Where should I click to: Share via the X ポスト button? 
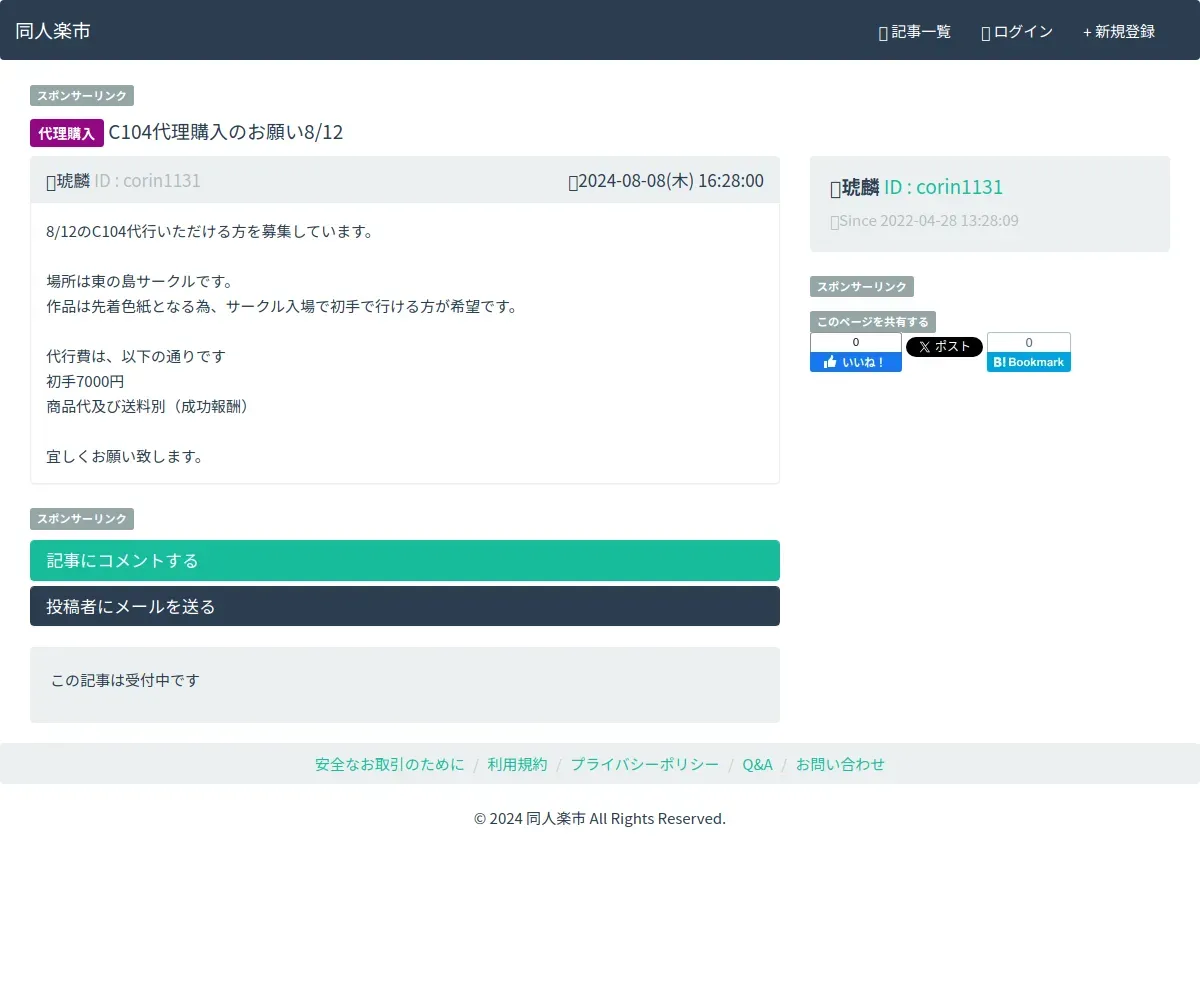[944, 347]
